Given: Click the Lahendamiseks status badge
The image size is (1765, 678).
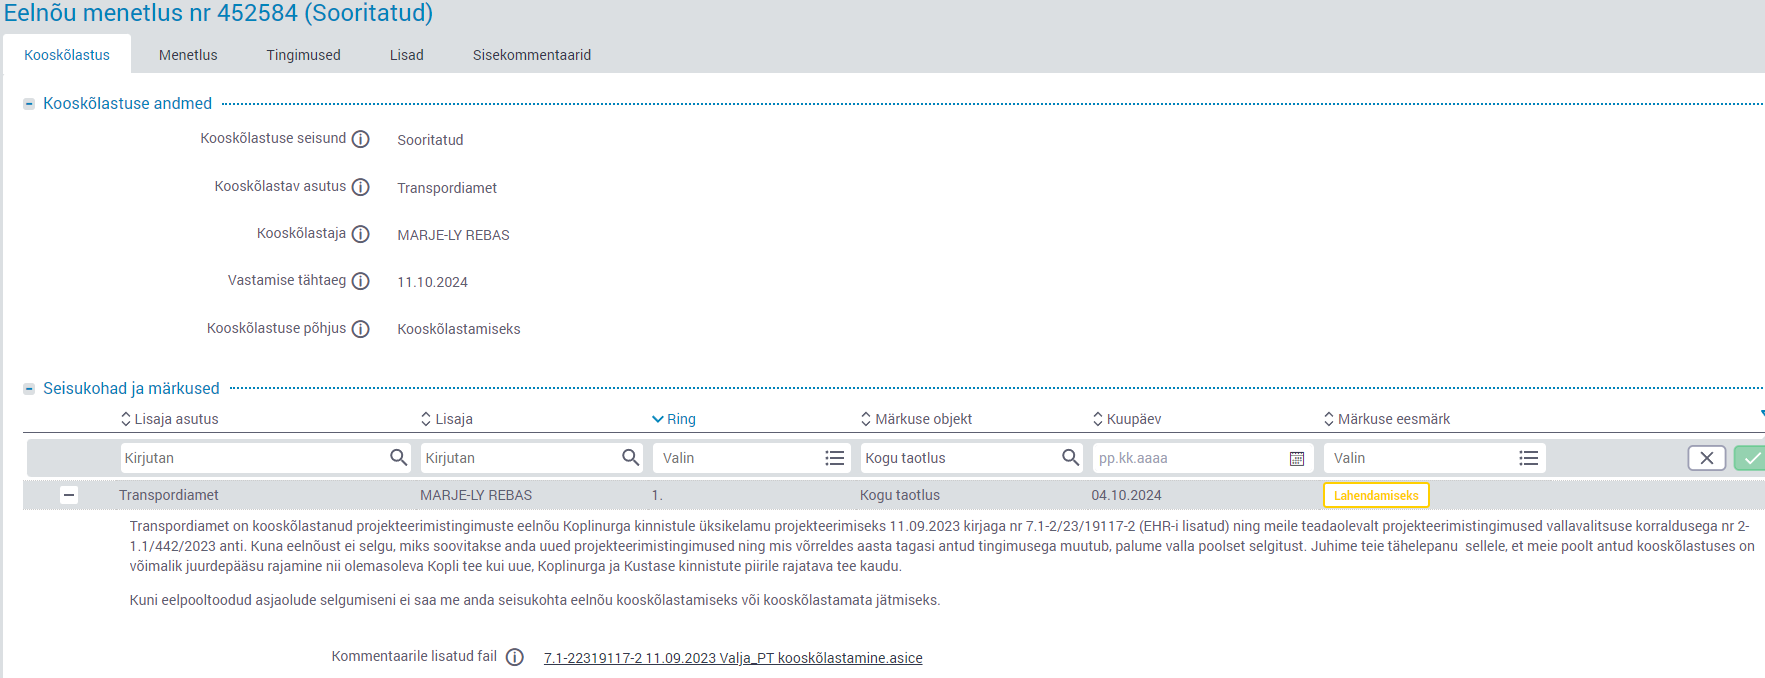Looking at the screenshot, I should tap(1376, 495).
